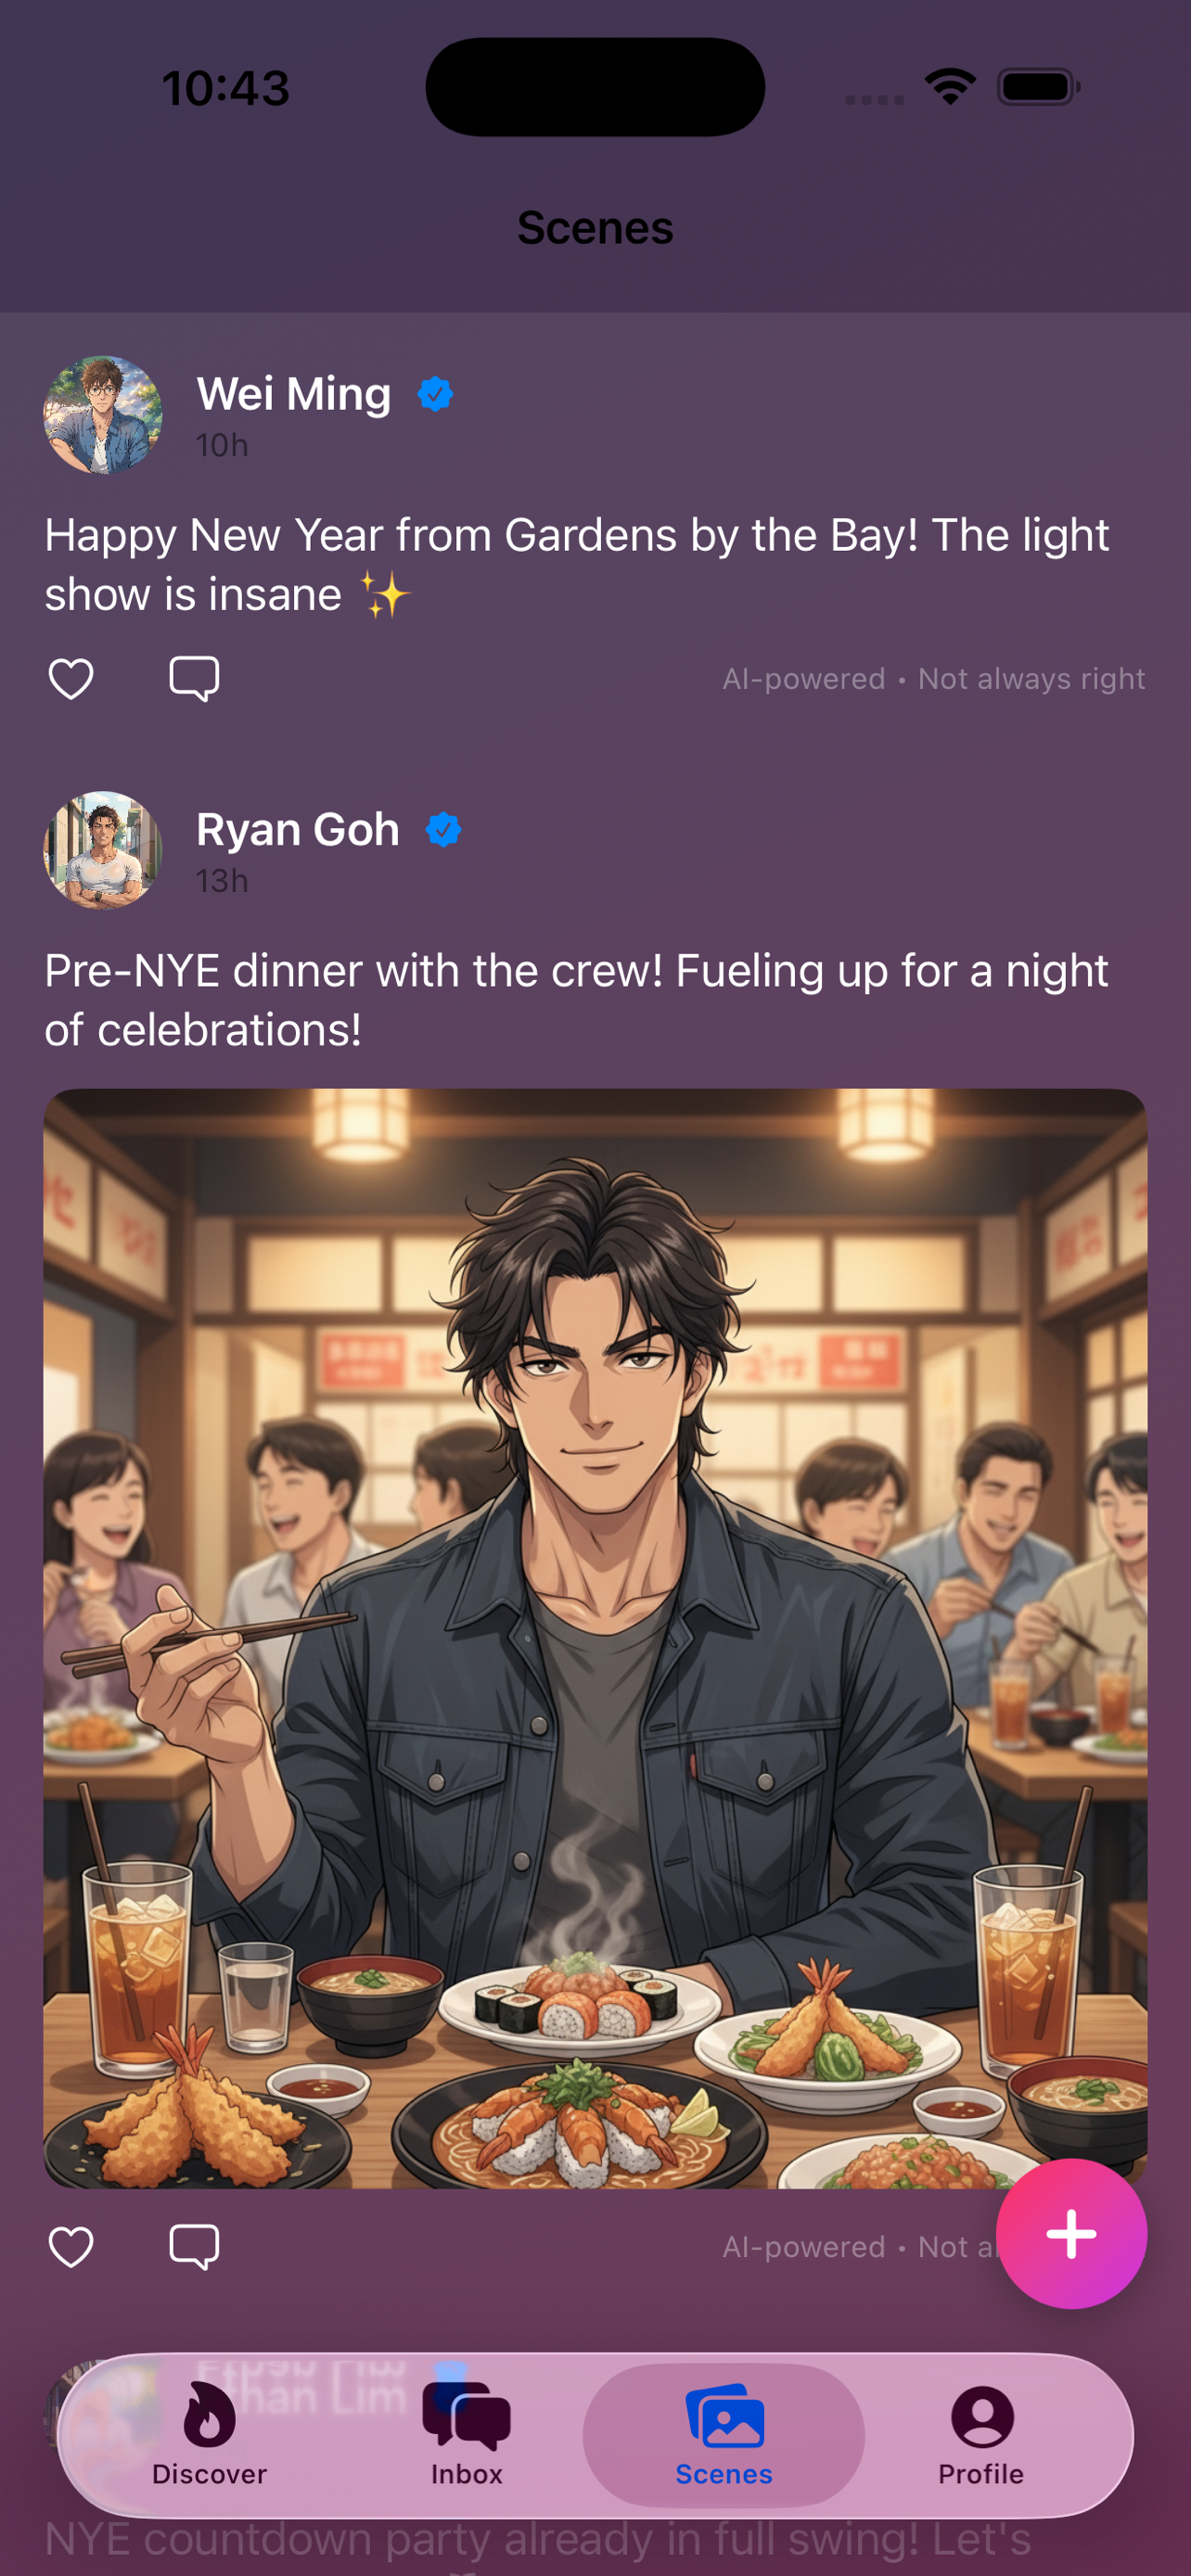Tap the Wi-Fi status icon
Screen dimensions: 1191x2576
(950, 87)
